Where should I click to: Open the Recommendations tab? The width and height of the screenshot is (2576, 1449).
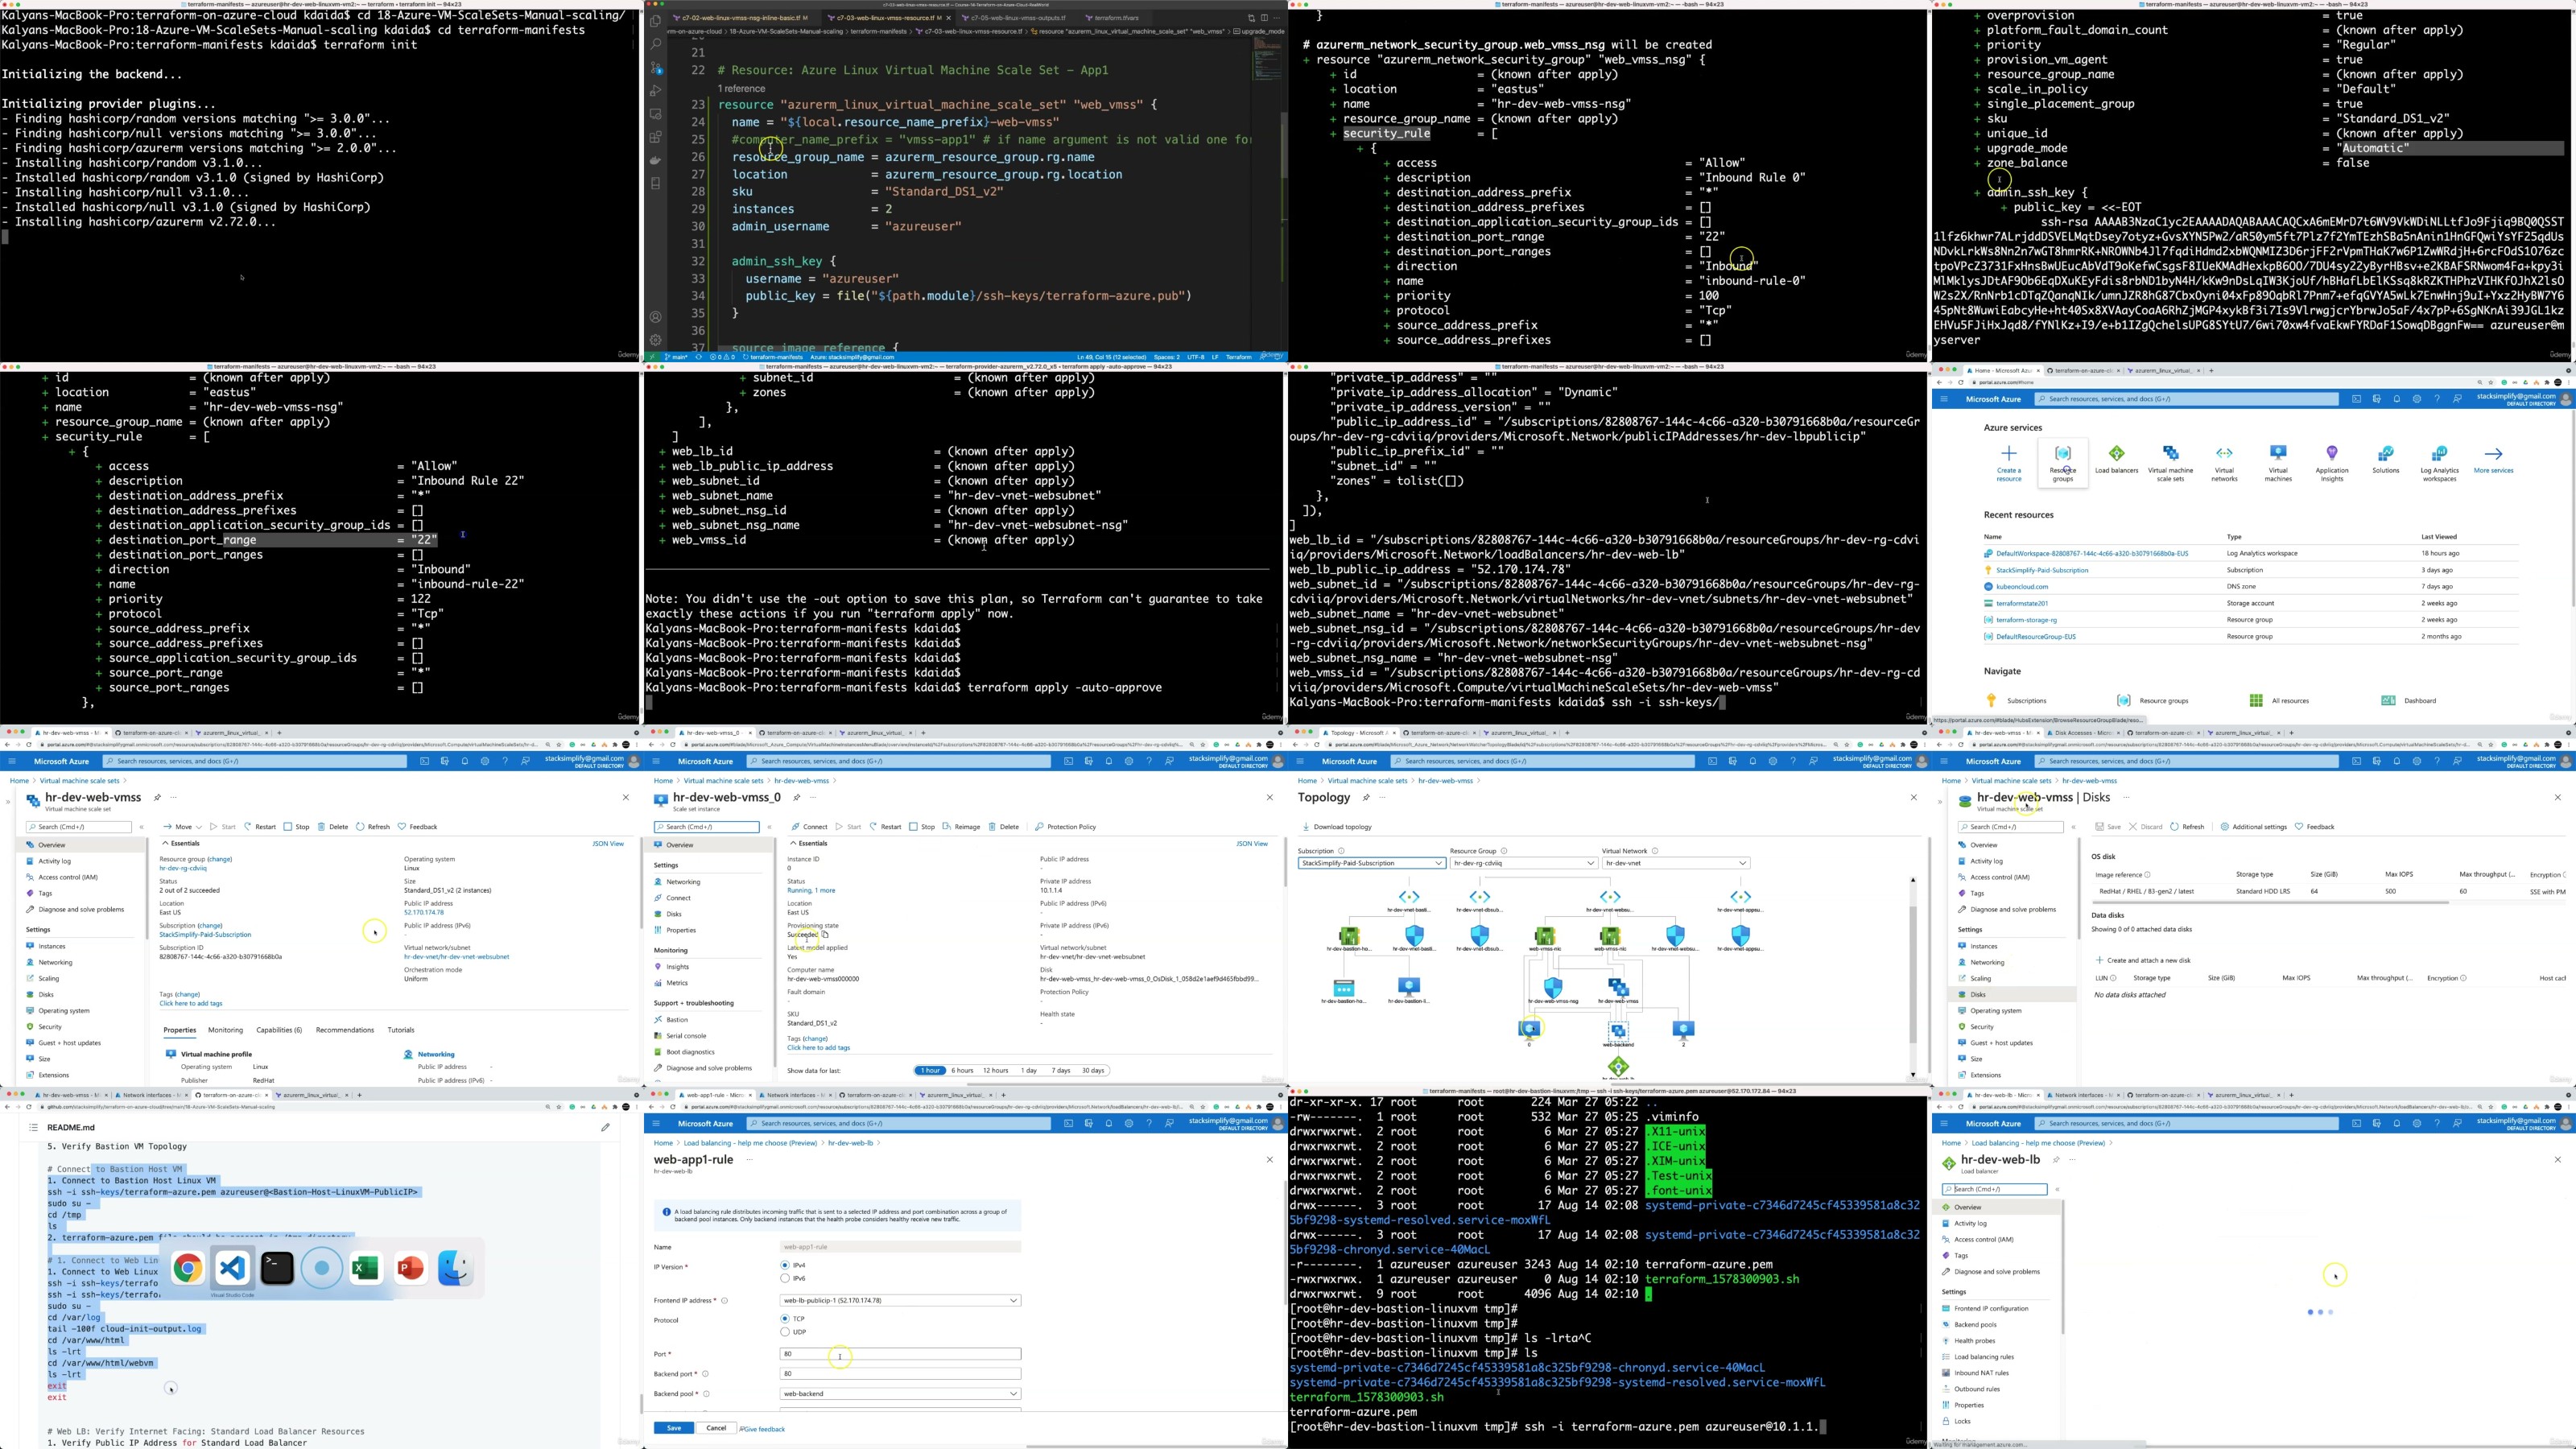[x=344, y=1030]
